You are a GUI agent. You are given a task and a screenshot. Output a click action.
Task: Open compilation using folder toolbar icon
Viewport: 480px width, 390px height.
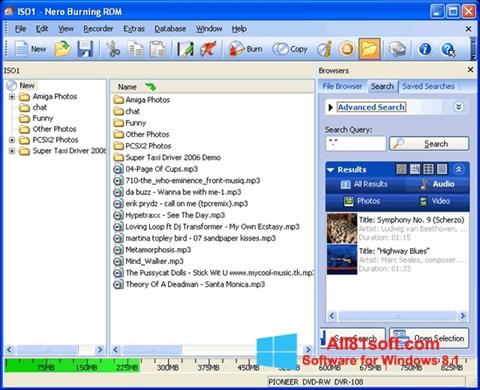(x=63, y=49)
